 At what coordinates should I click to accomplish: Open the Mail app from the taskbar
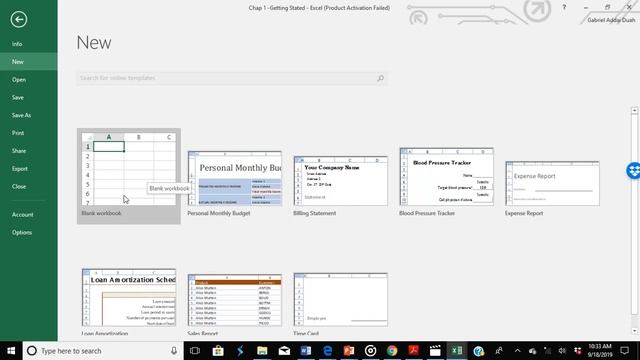tap(284, 351)
